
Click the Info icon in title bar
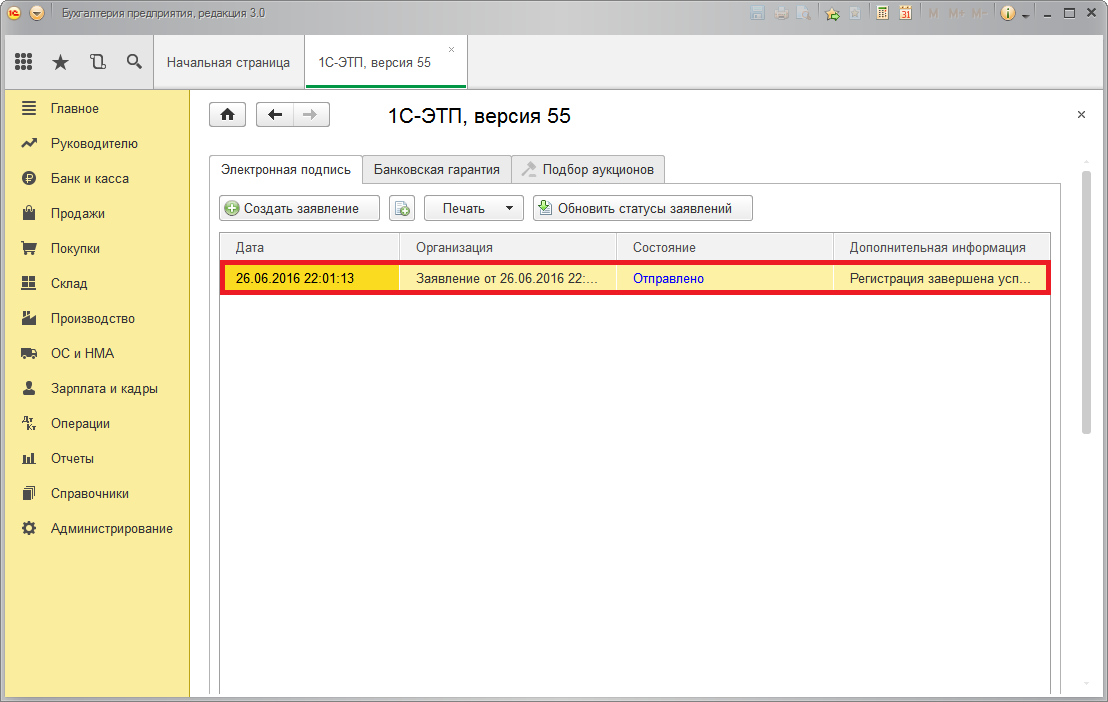(1007, 13)
